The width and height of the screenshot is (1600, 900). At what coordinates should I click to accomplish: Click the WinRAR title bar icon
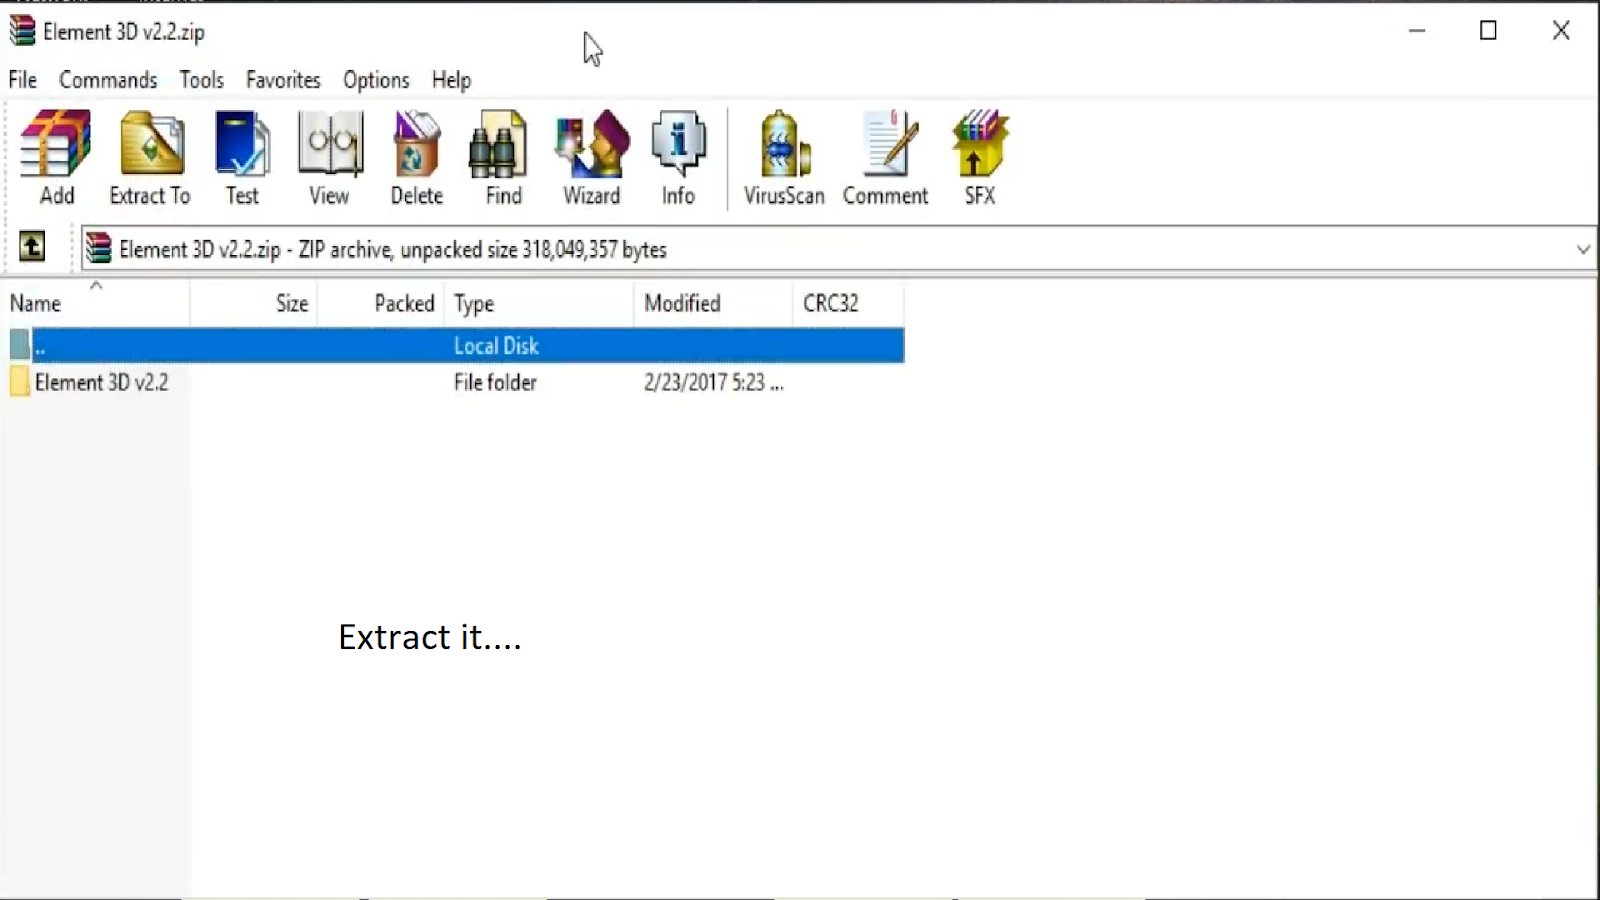(x=22, y=31)
